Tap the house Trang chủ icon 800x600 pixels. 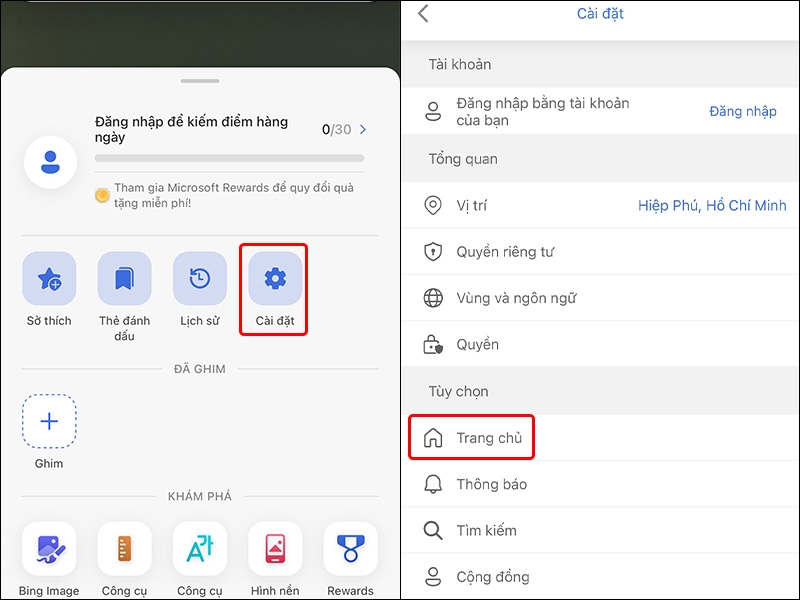pyautogui.click(x=433, y=438)
